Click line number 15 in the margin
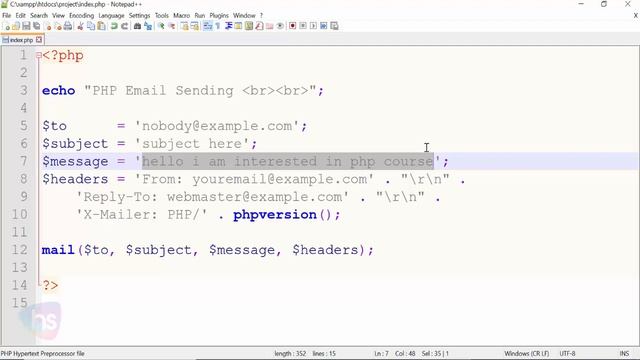This screenshot has width=640, height=360. click(20, 303)
